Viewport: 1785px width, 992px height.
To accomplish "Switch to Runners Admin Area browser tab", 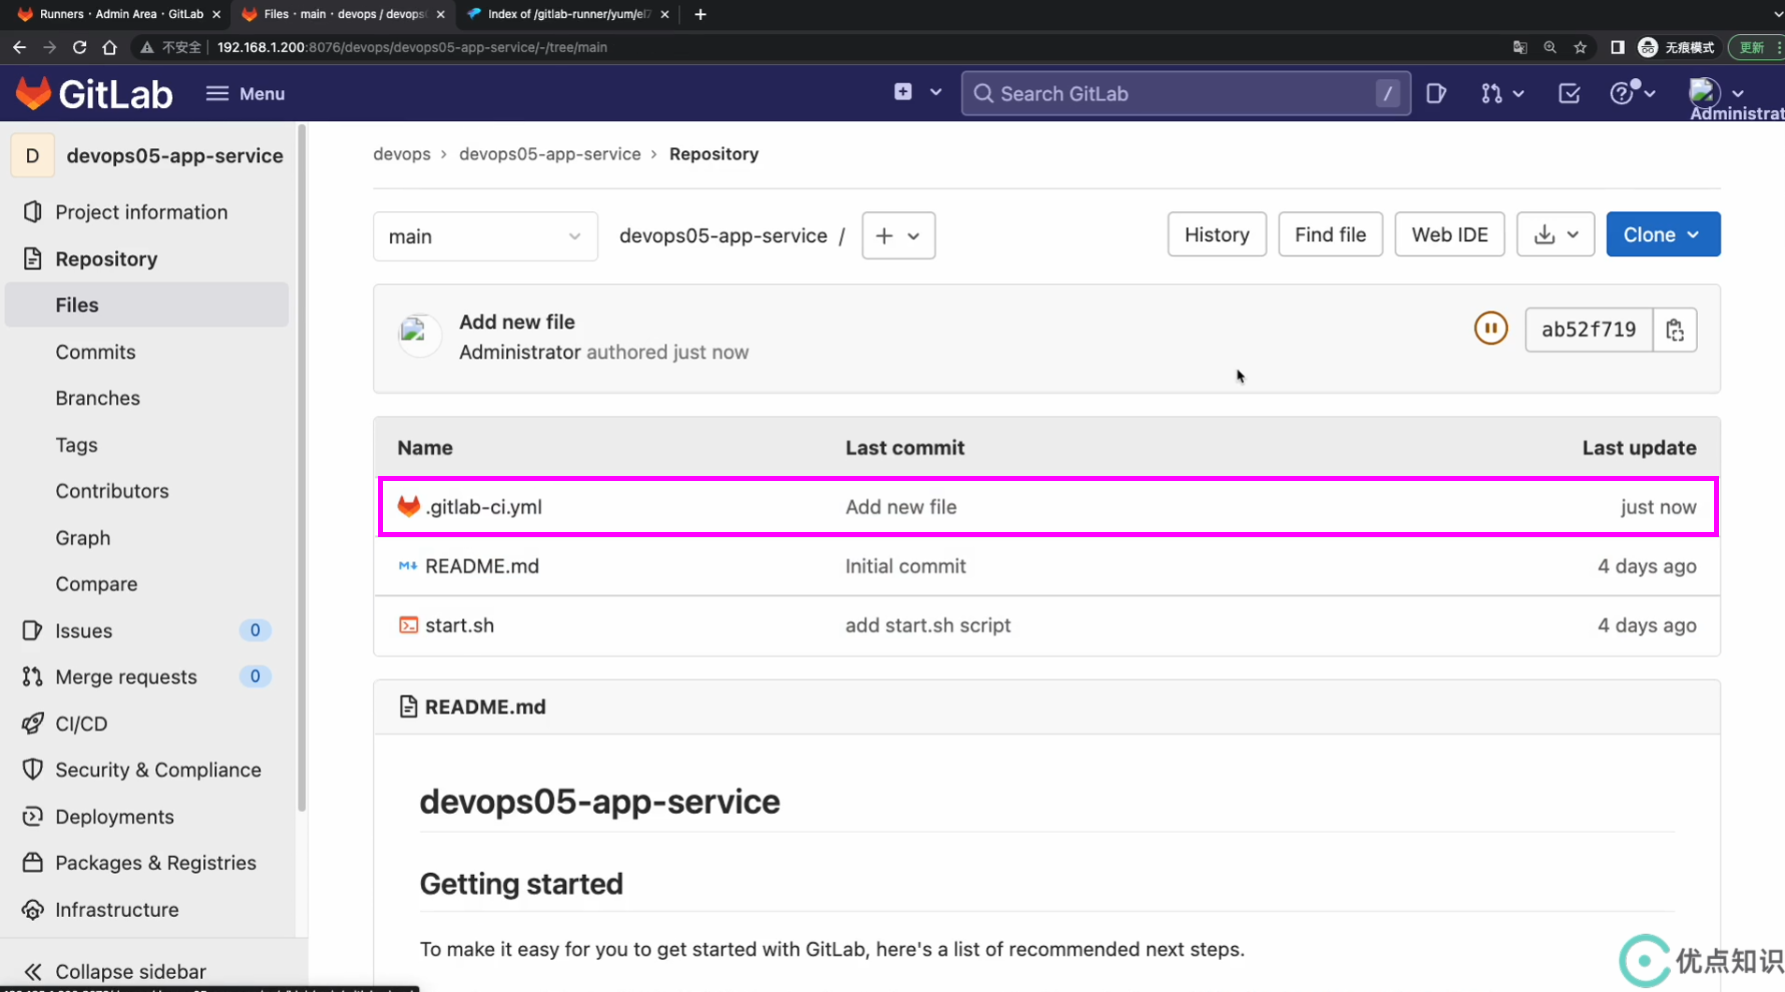I will click(x=120, y=14).
